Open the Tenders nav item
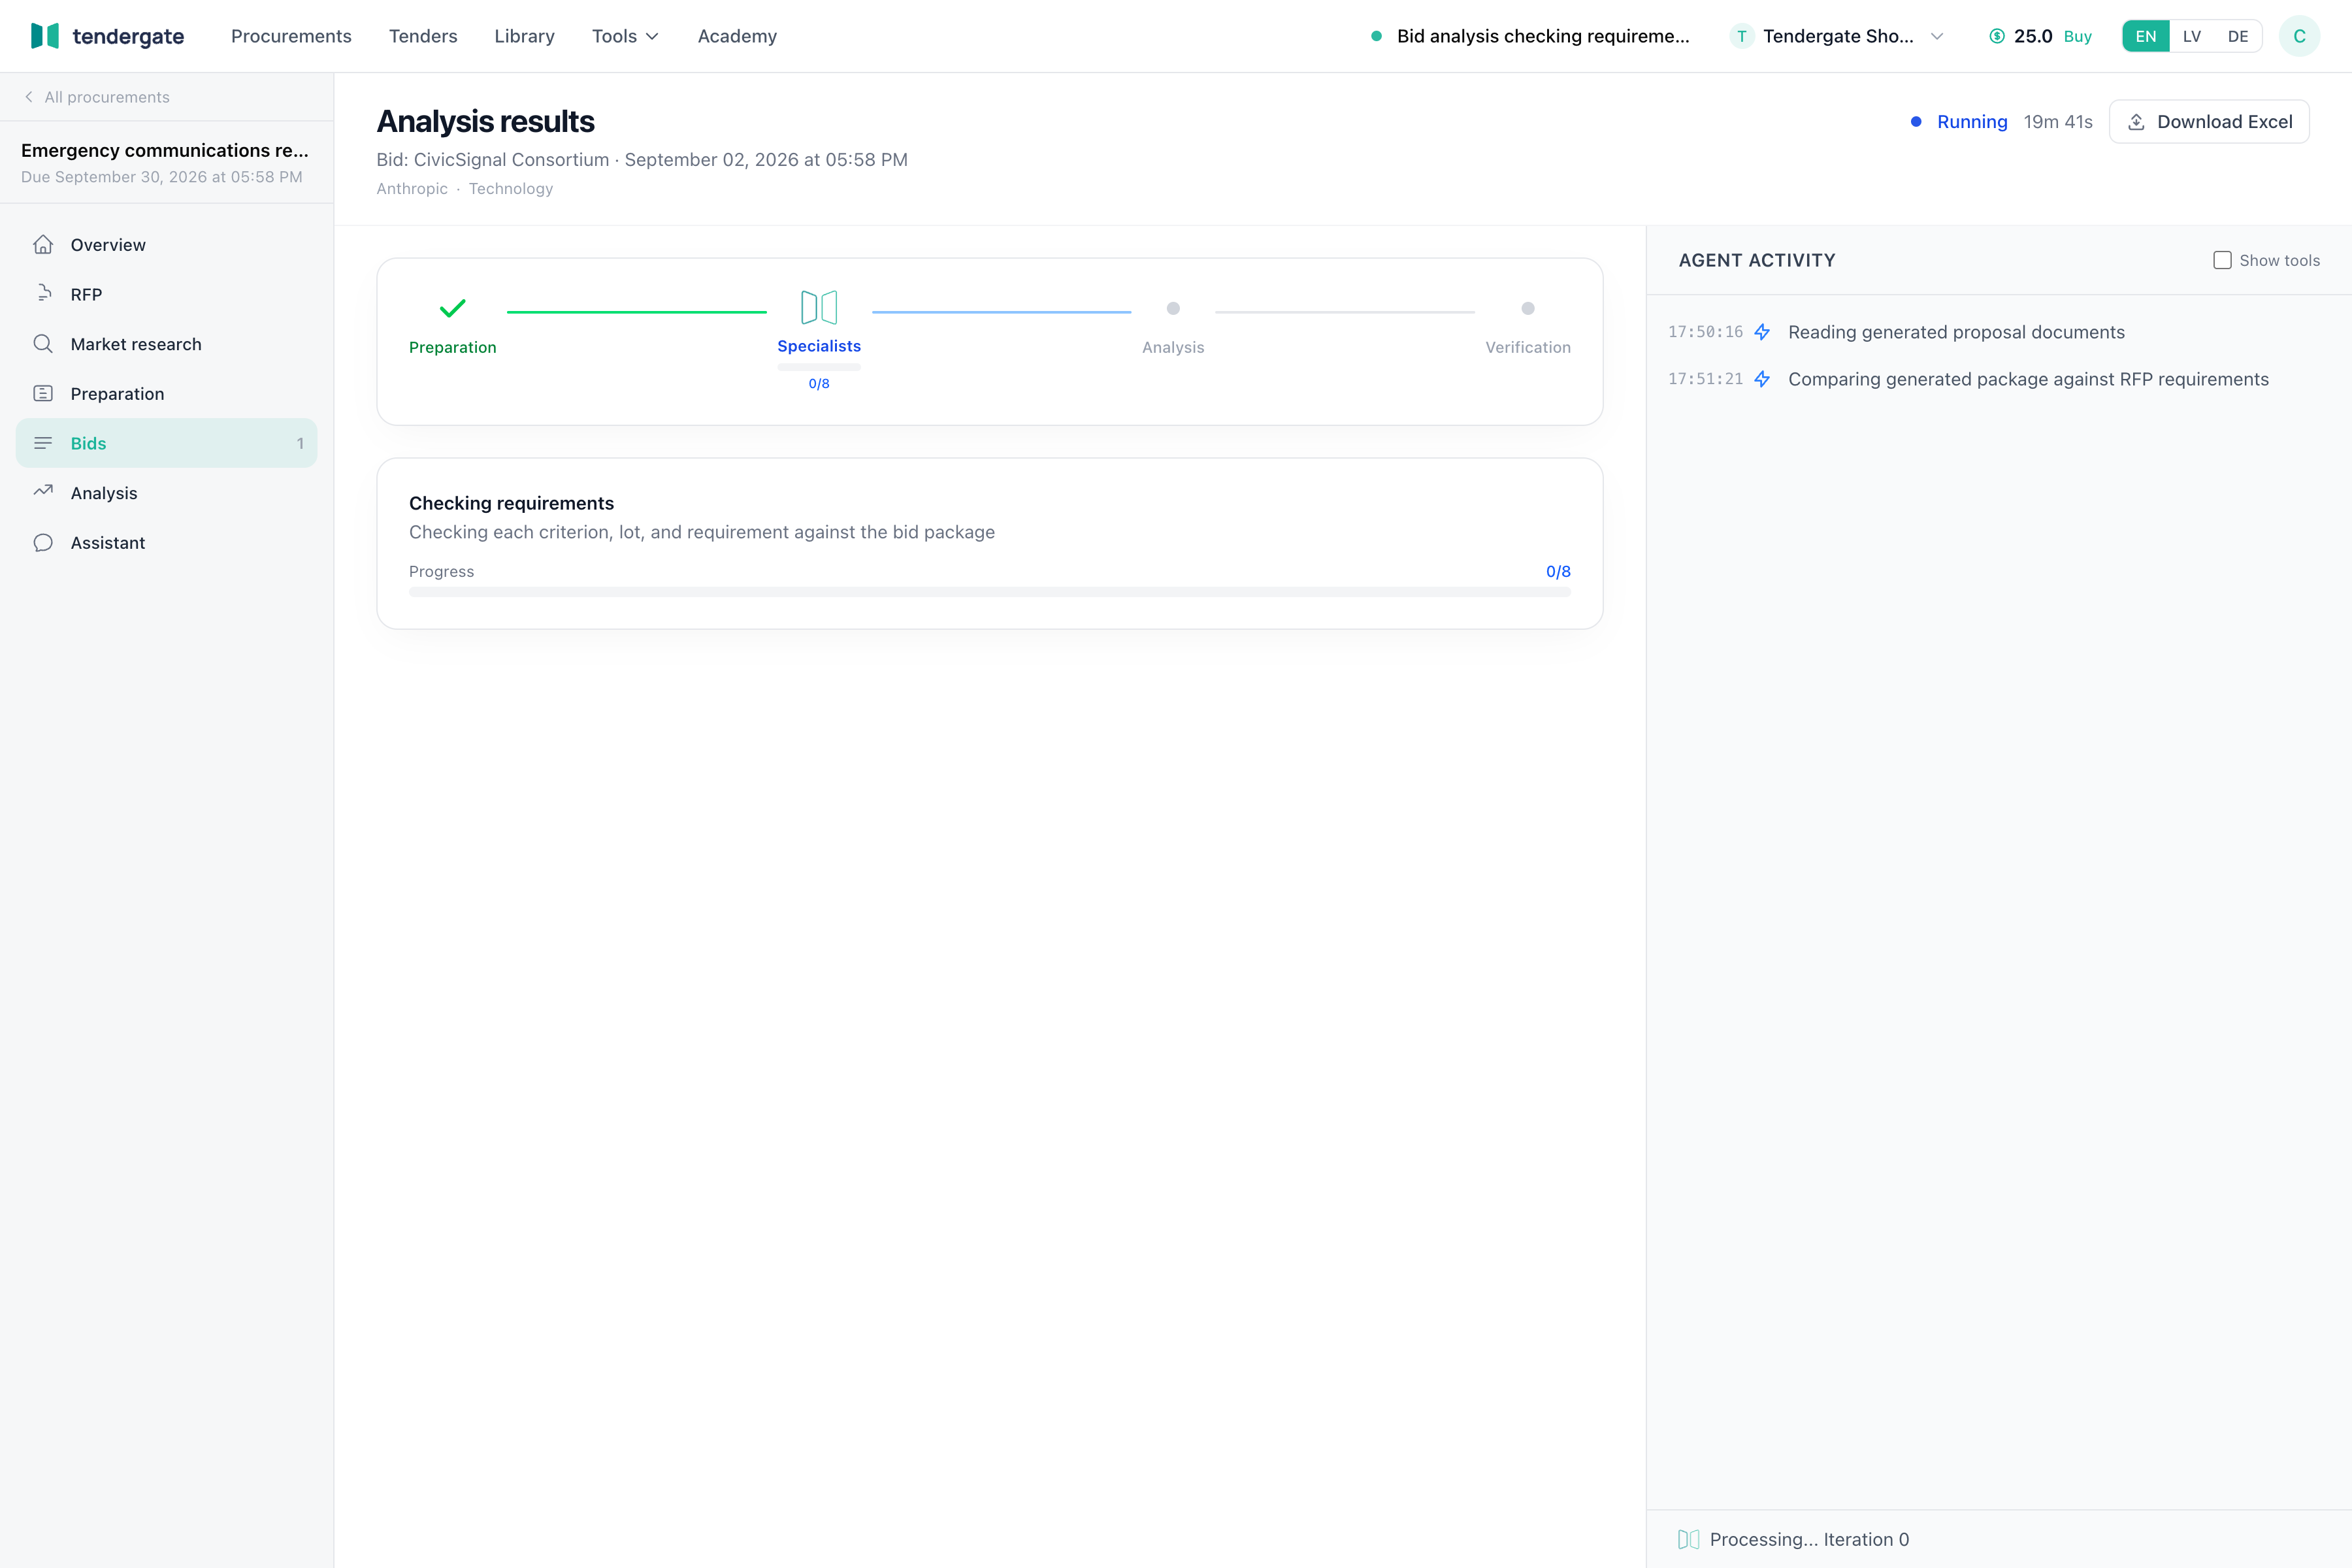 coord(423,36)
